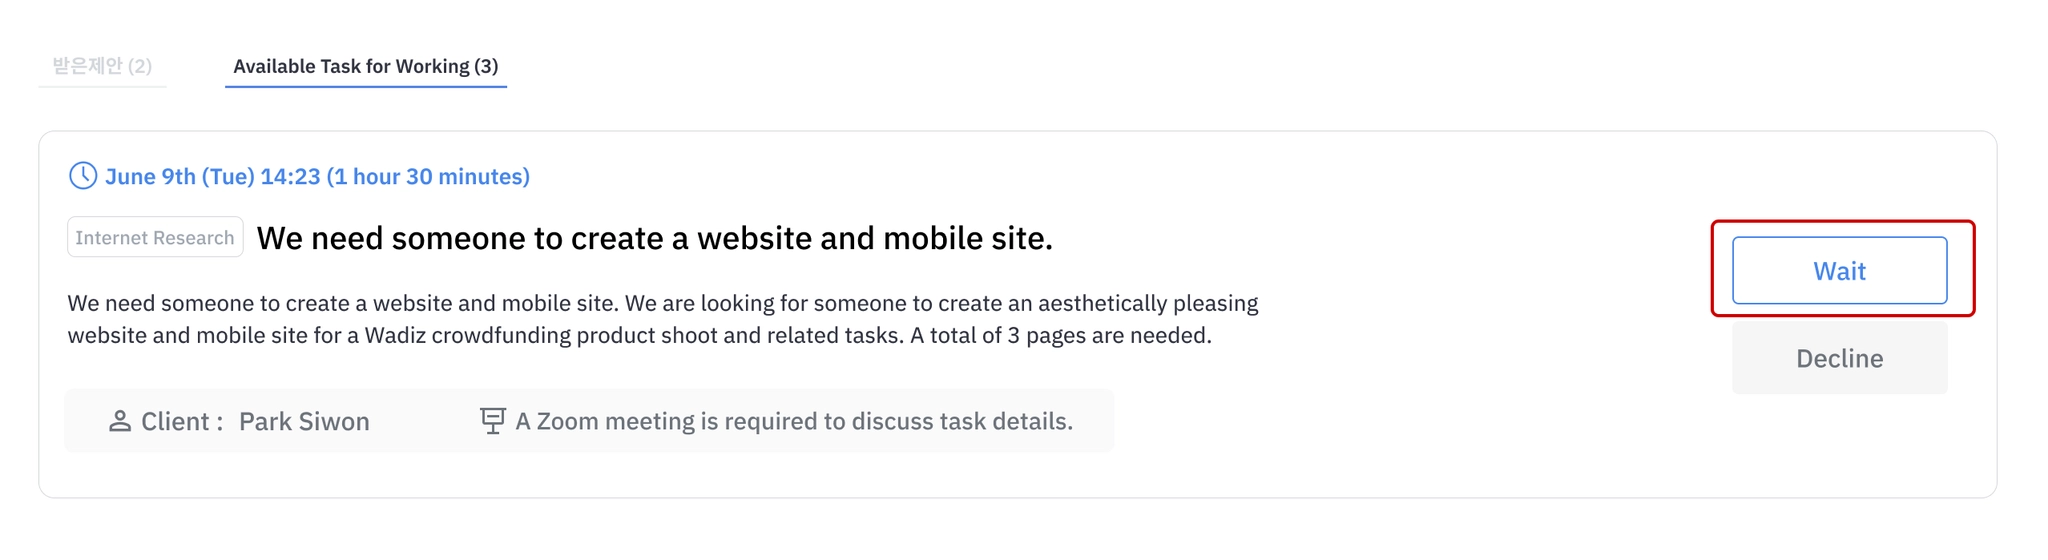Click the person icon next to Client

pyautogui.click(x=120, y=421)
